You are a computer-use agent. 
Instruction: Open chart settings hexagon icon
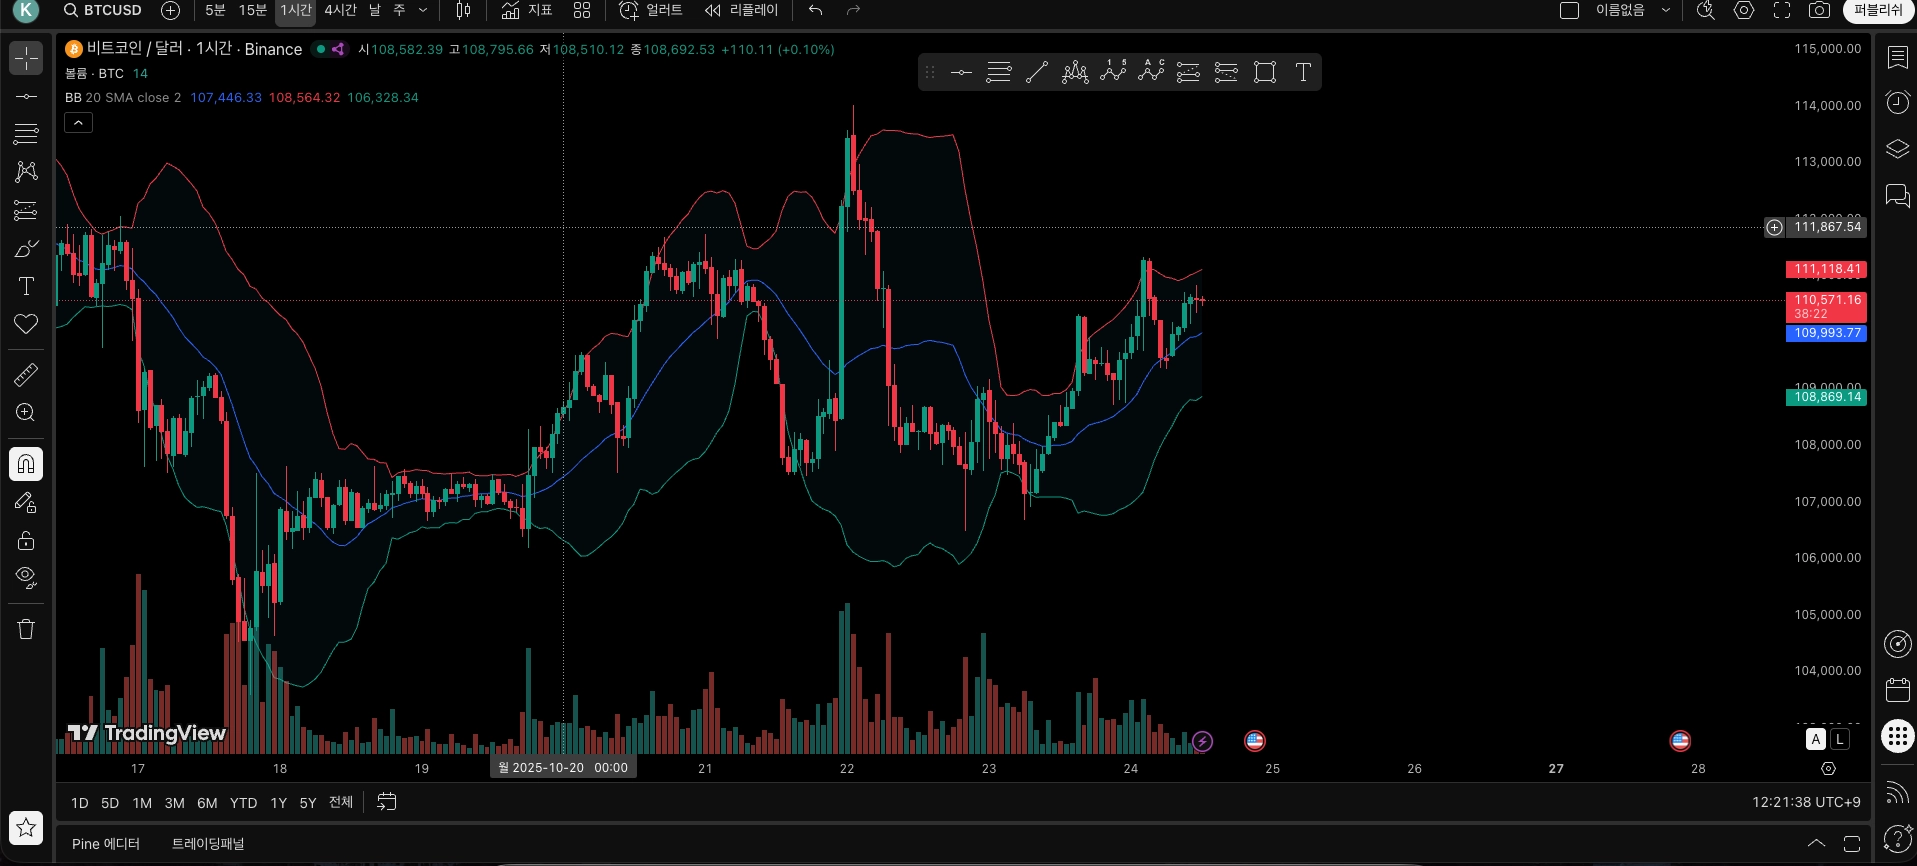[x=1744, y=10]
